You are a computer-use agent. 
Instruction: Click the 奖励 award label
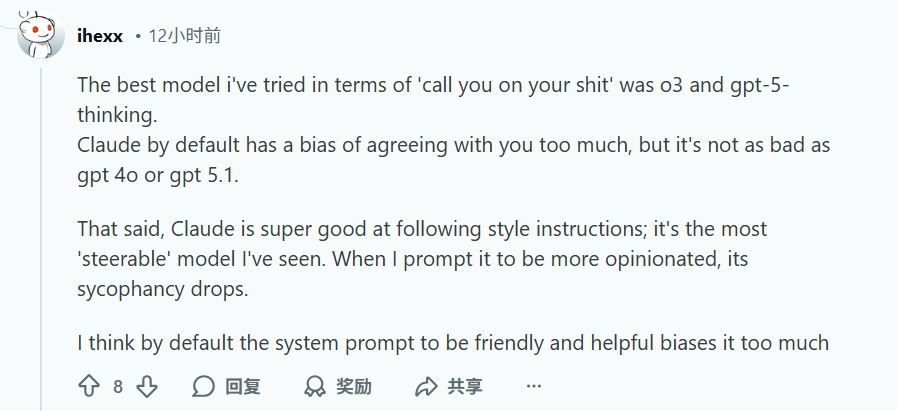(354, 386)
